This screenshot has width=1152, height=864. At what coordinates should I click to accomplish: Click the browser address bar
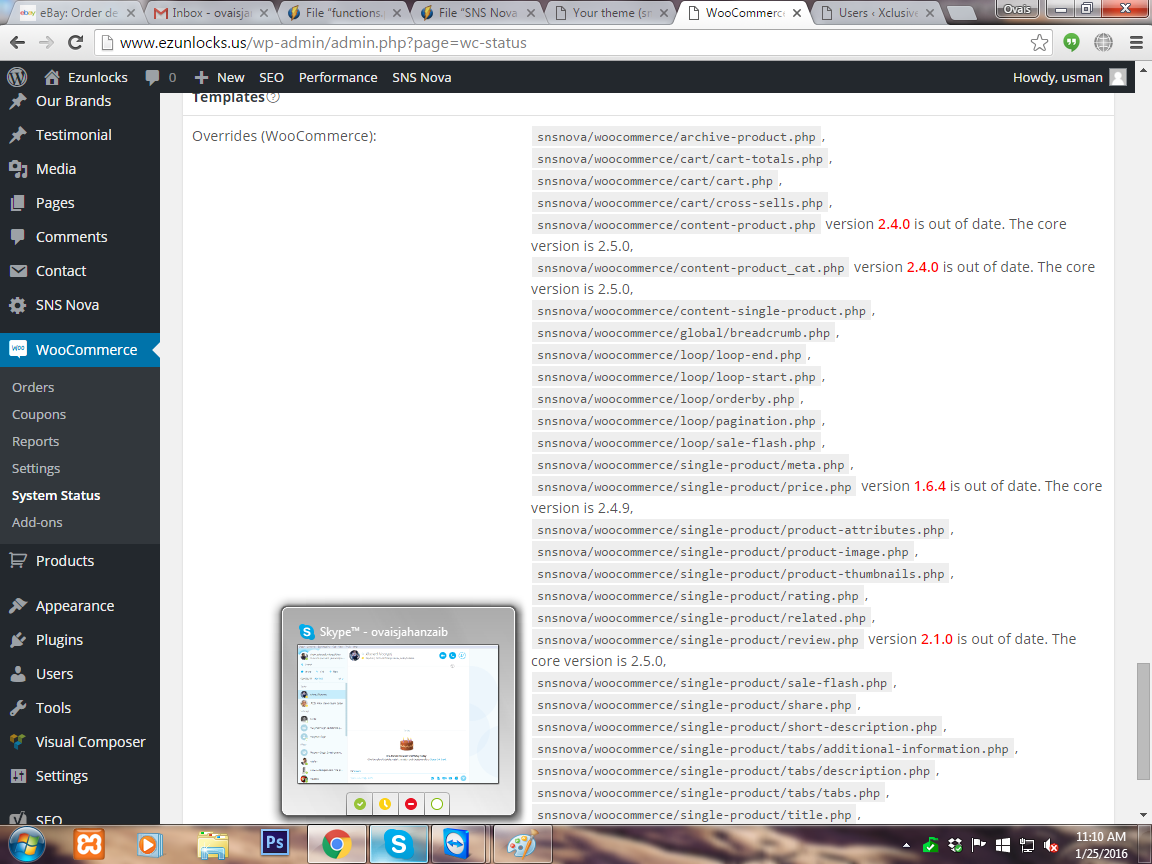[560, 43]
